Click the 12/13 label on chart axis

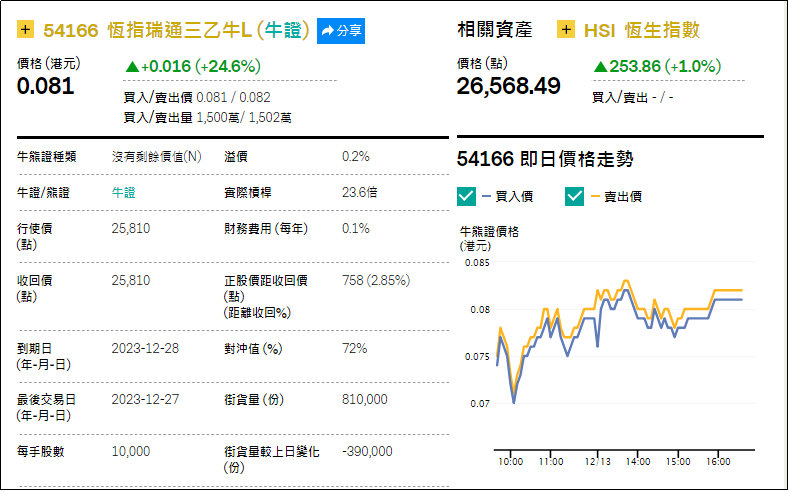(x=598, y=461)
